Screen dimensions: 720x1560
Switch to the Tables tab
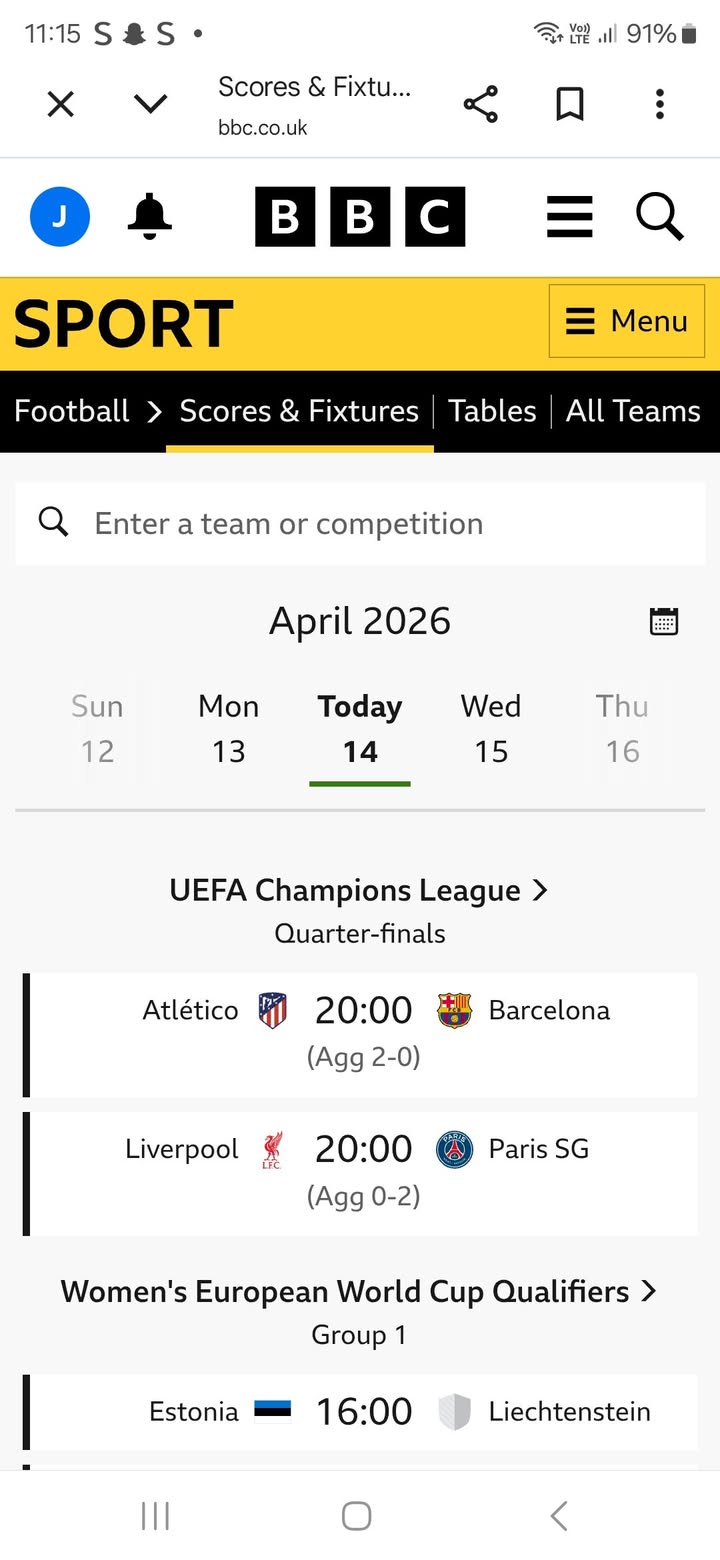(x=492, y=411)
